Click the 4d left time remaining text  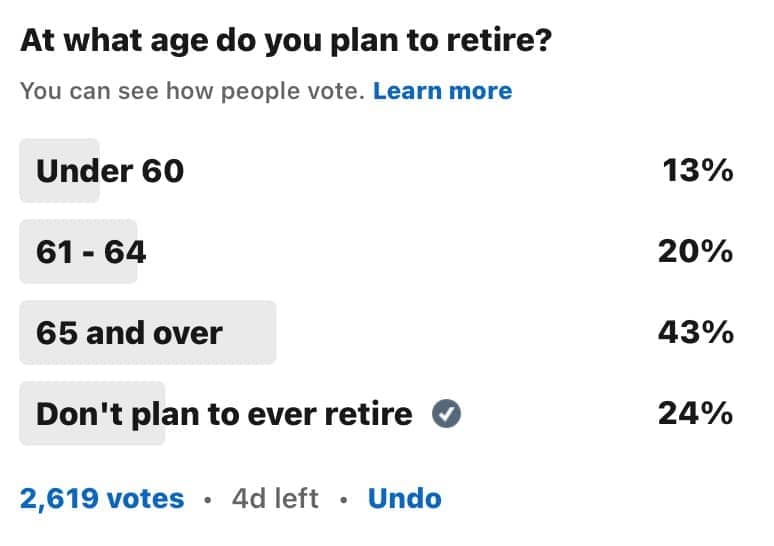coord(275,498)
